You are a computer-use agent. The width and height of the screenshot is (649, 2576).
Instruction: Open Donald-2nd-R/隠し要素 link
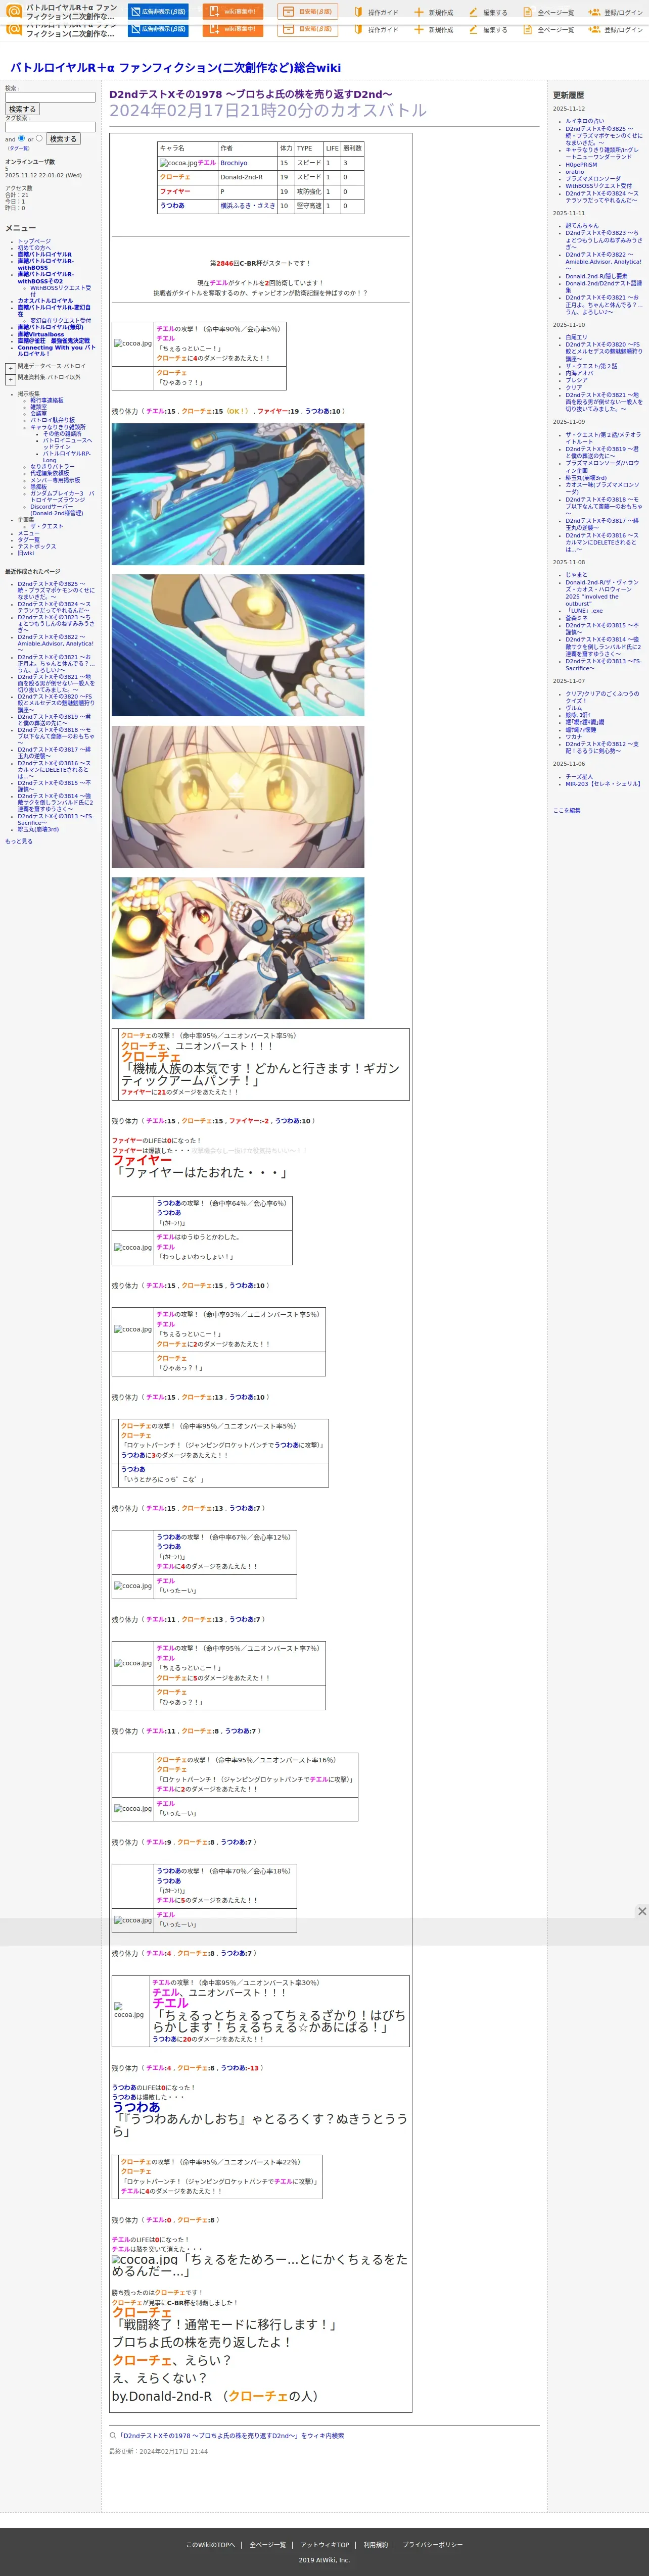tap(596, 276)
